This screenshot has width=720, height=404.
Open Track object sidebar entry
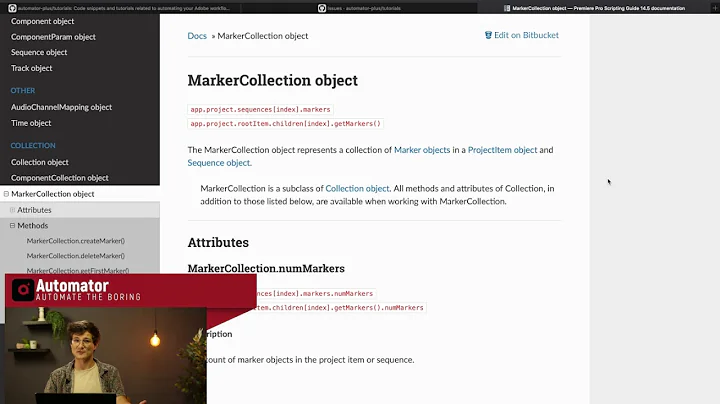[x=32, y=68]
